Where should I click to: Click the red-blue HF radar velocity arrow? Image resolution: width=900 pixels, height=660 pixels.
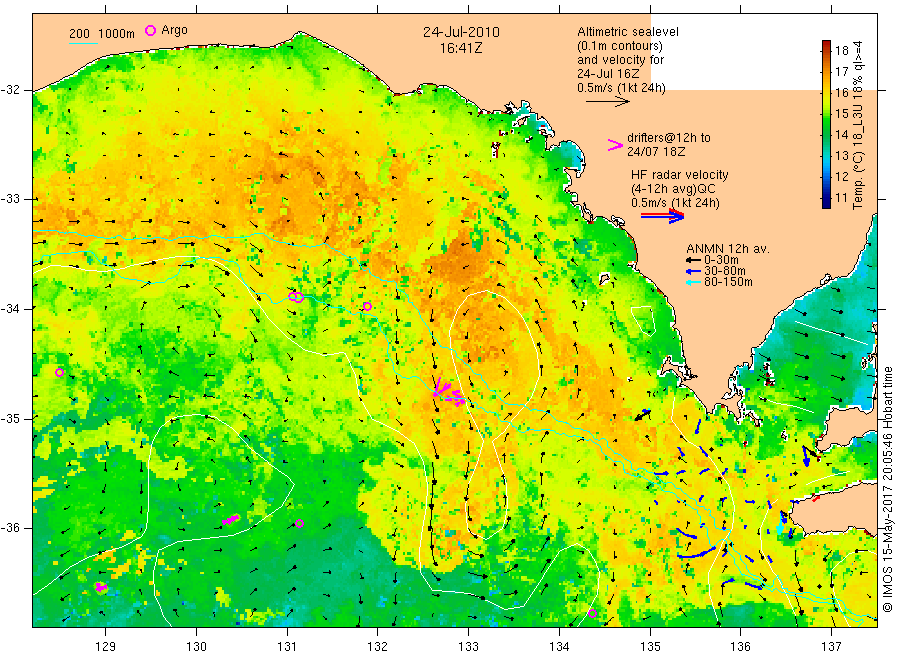pyautogui.click(x=662, y=216)
